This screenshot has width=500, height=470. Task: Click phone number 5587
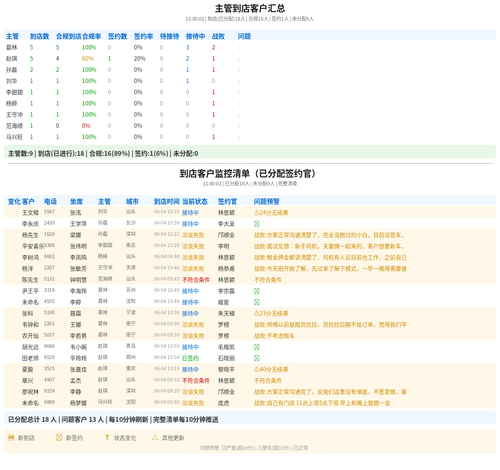coord(49,212)
